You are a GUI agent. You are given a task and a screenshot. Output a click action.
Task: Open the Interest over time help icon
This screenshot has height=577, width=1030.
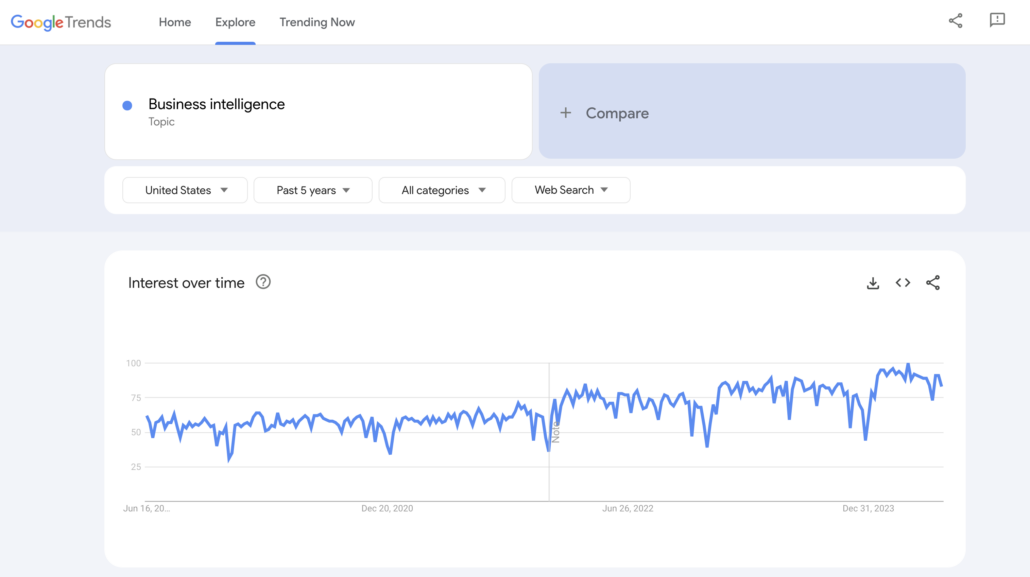coord(263,282)
